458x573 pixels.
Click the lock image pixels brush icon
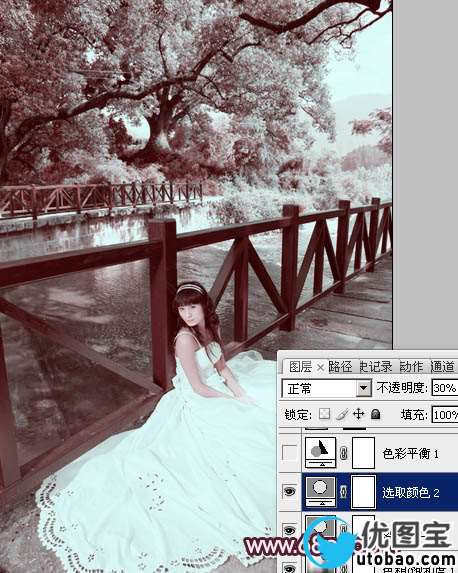coord(342,414)
